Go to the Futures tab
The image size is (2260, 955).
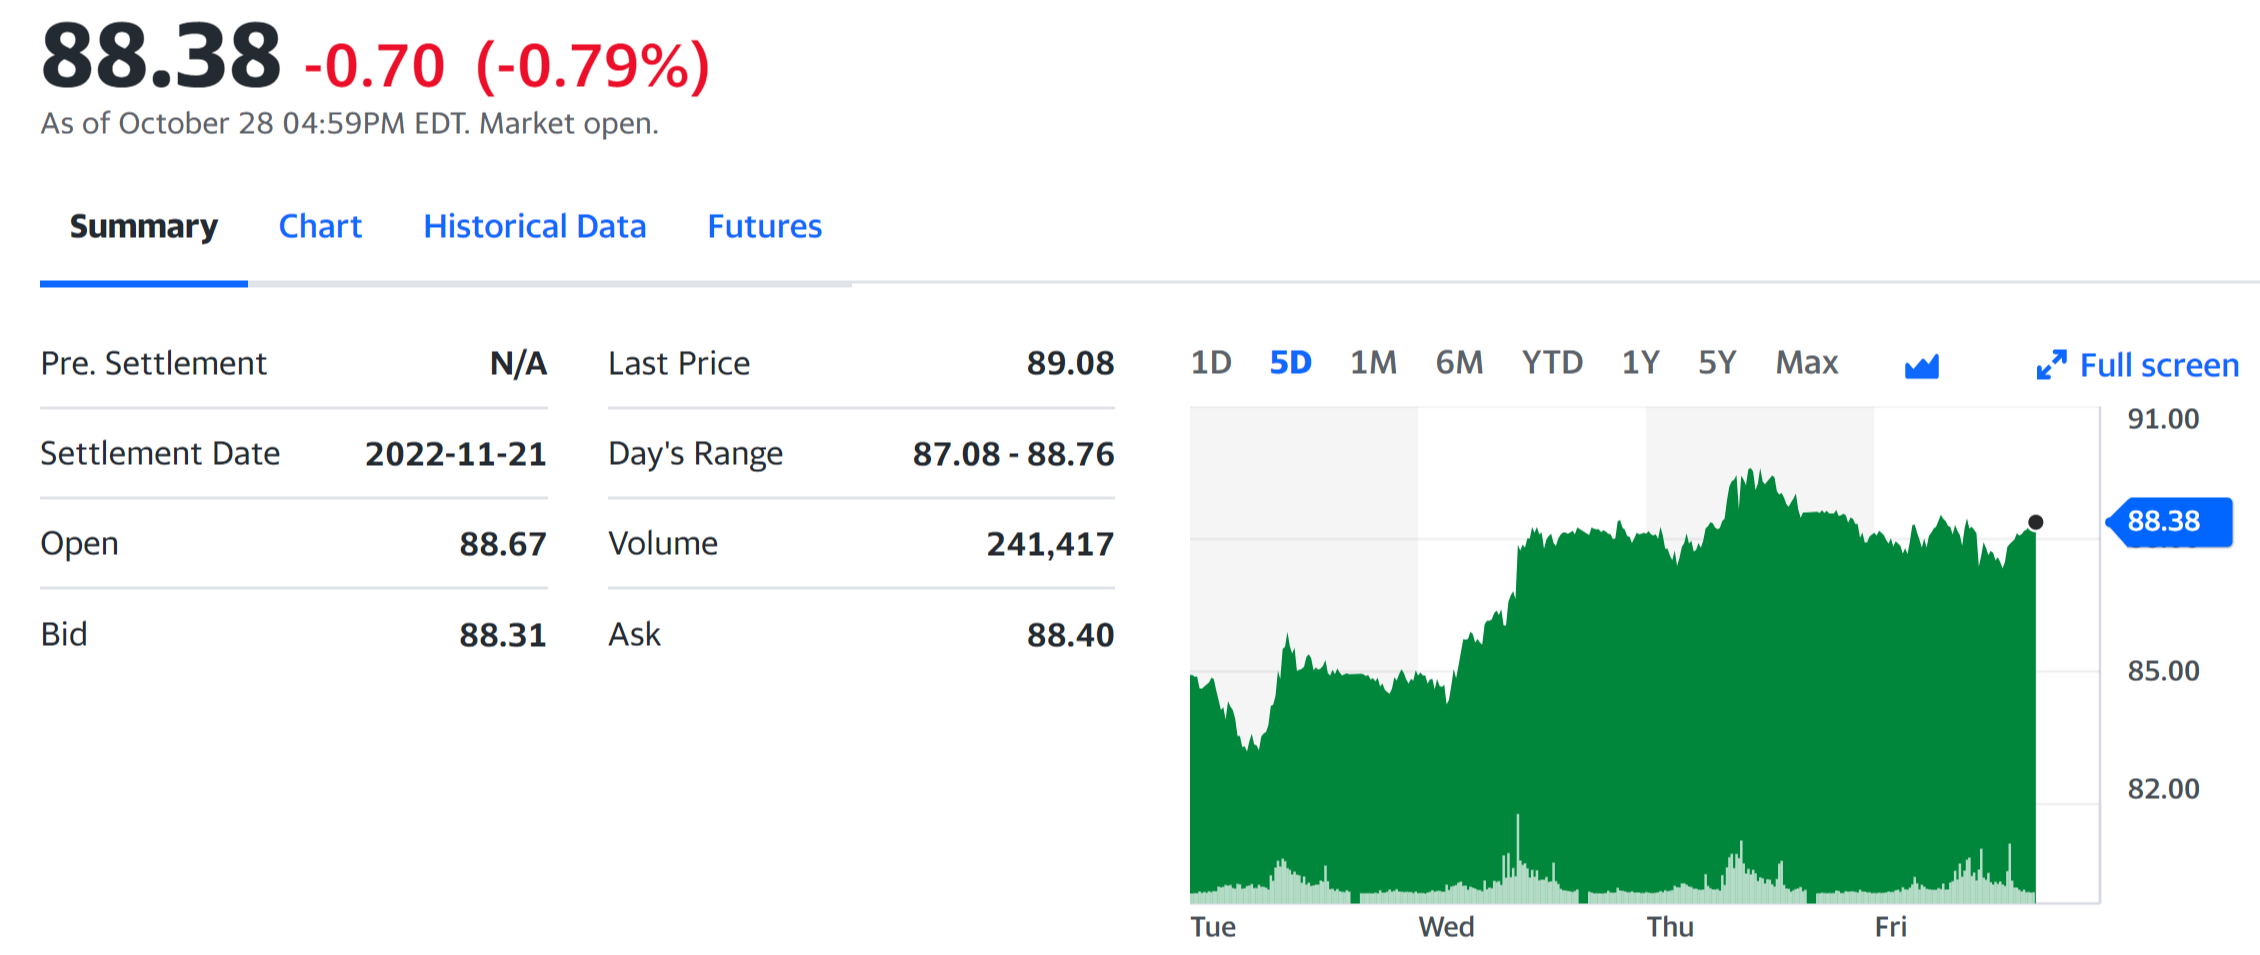pos(765,227)
